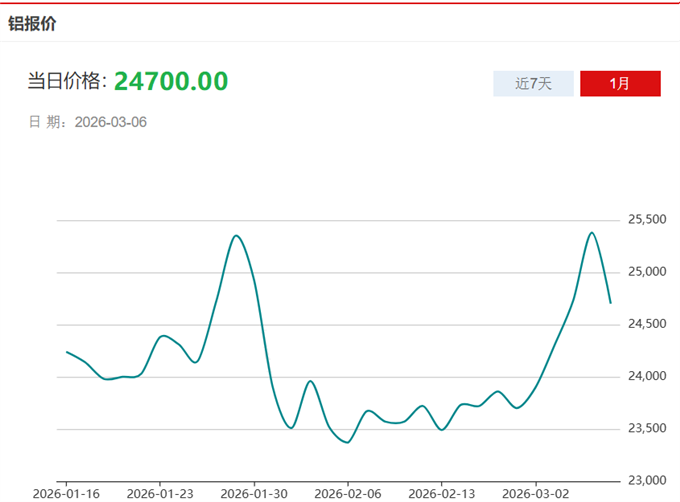The width and height of the screenshot is (680, 502).
Task: Select the date text 2026-03-06
Action: click(x=111, y=122)
